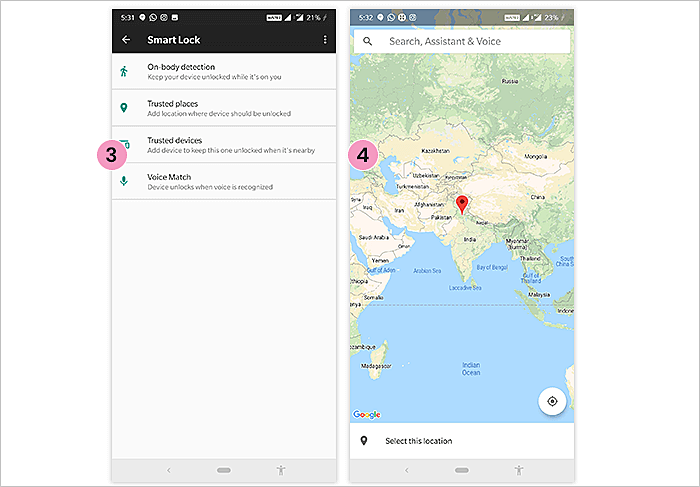Tap the red location pin on the map
The image size is (700, 487).
click(x=462, y=204)
